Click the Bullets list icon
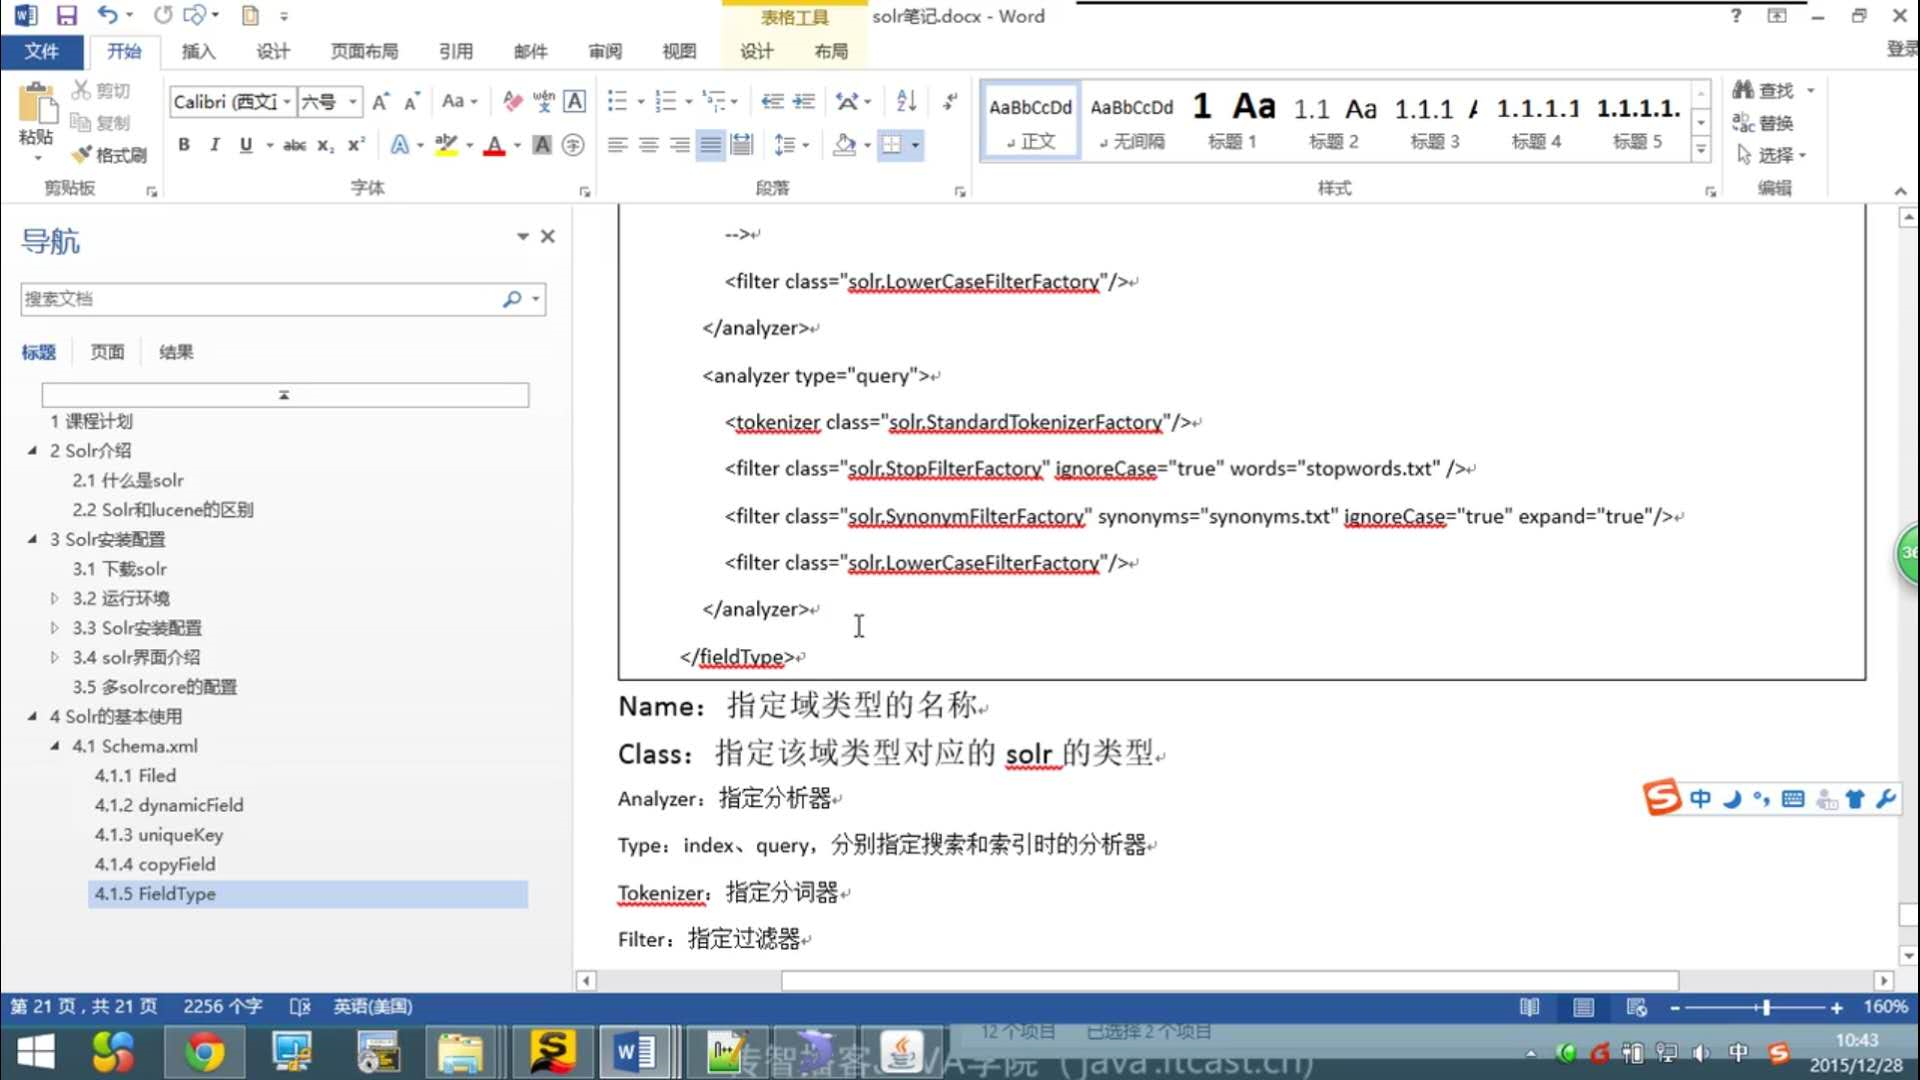Screen dimensions: 1920x1080 617,101
